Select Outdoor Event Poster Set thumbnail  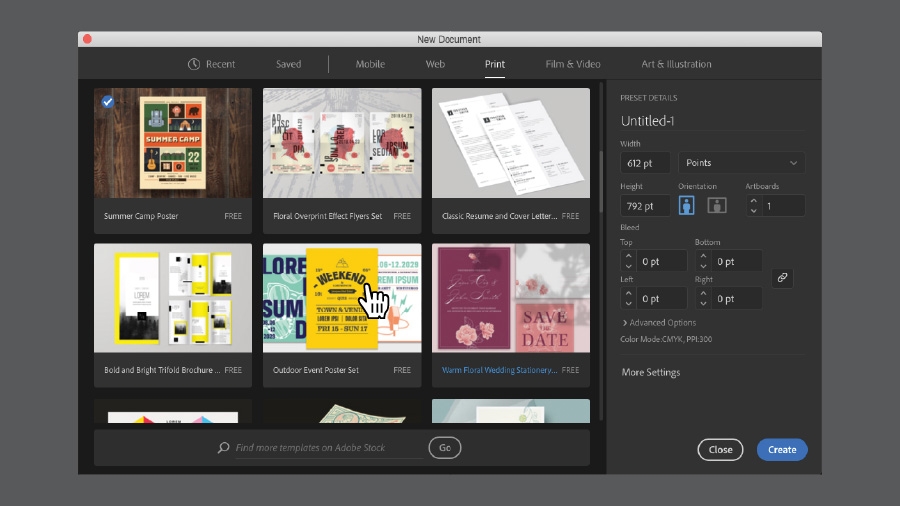click(x=342, y=298)
